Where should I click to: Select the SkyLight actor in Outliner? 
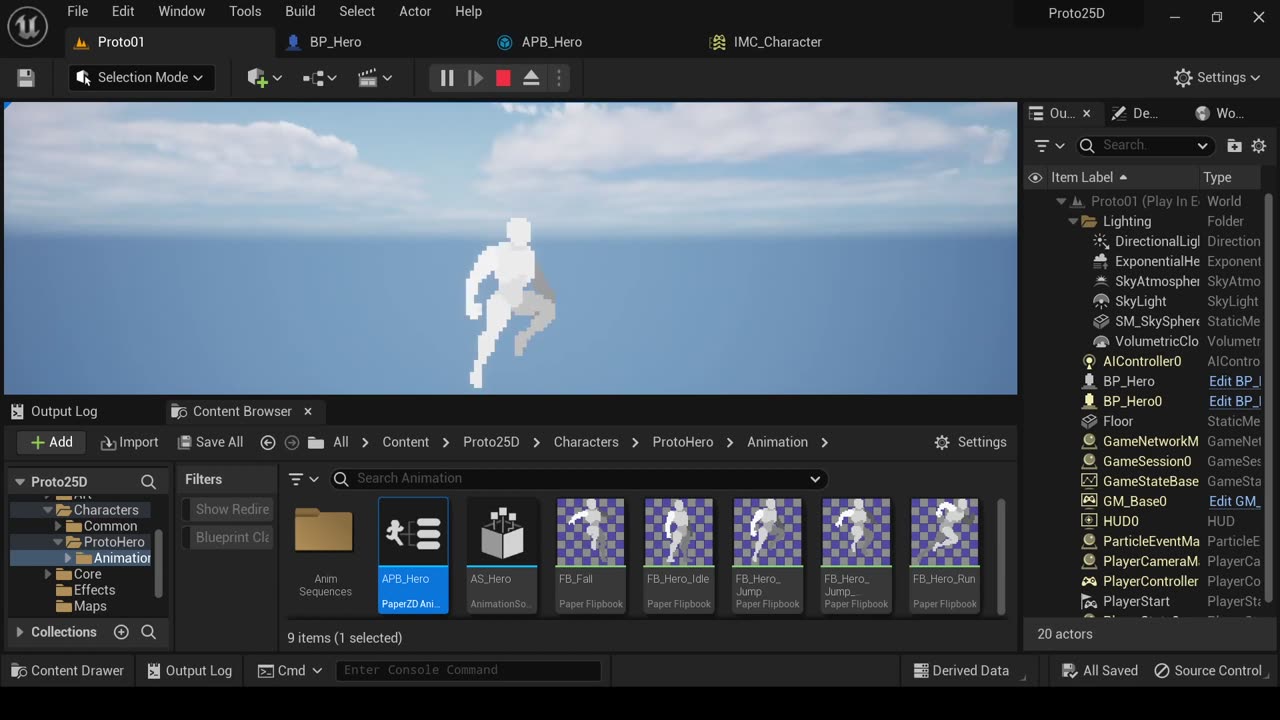click(1141, 301)
